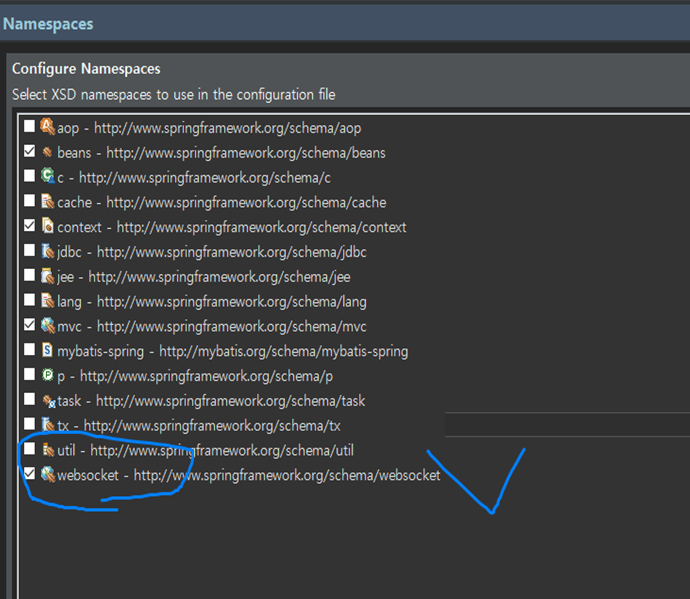Click the c namespace icon
690x599 pixels.
coord(48,176)
